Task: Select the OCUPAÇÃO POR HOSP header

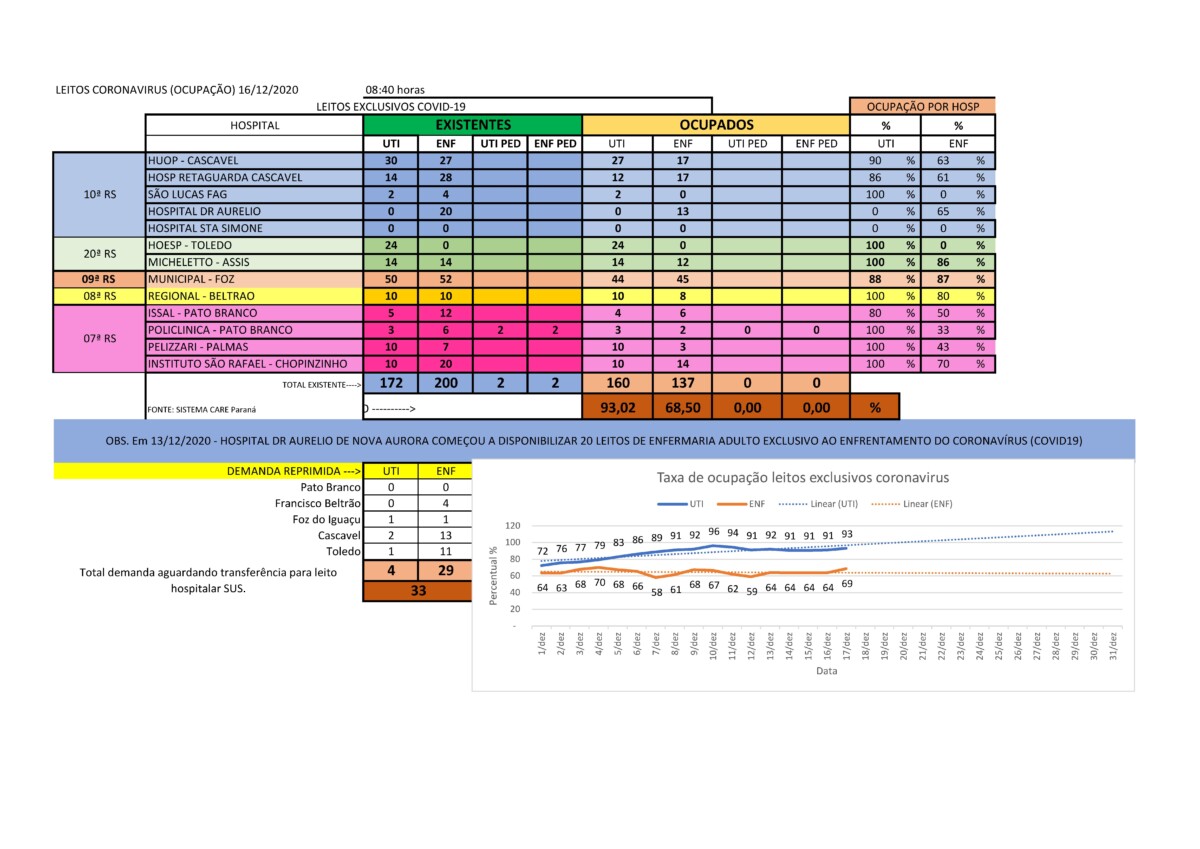Action: pos(922,106)
